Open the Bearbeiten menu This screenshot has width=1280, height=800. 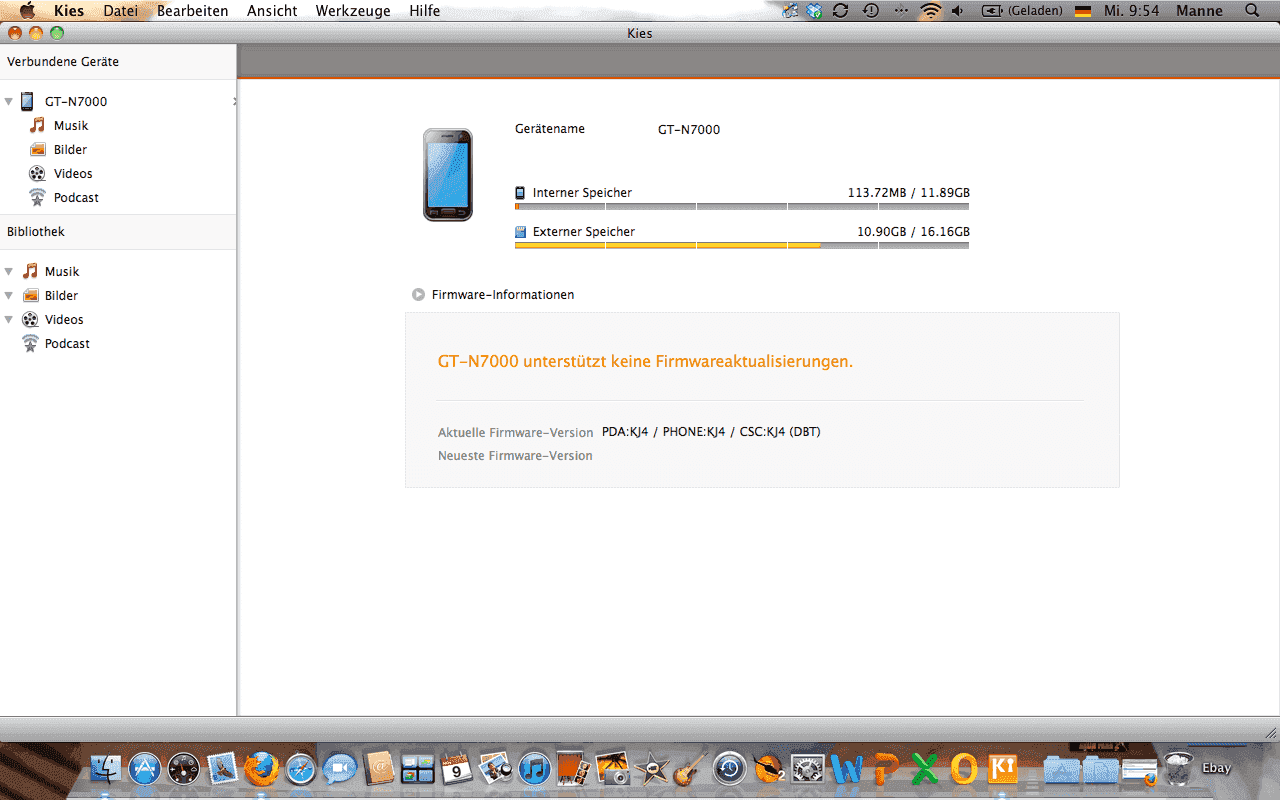[x=193, y=11]
